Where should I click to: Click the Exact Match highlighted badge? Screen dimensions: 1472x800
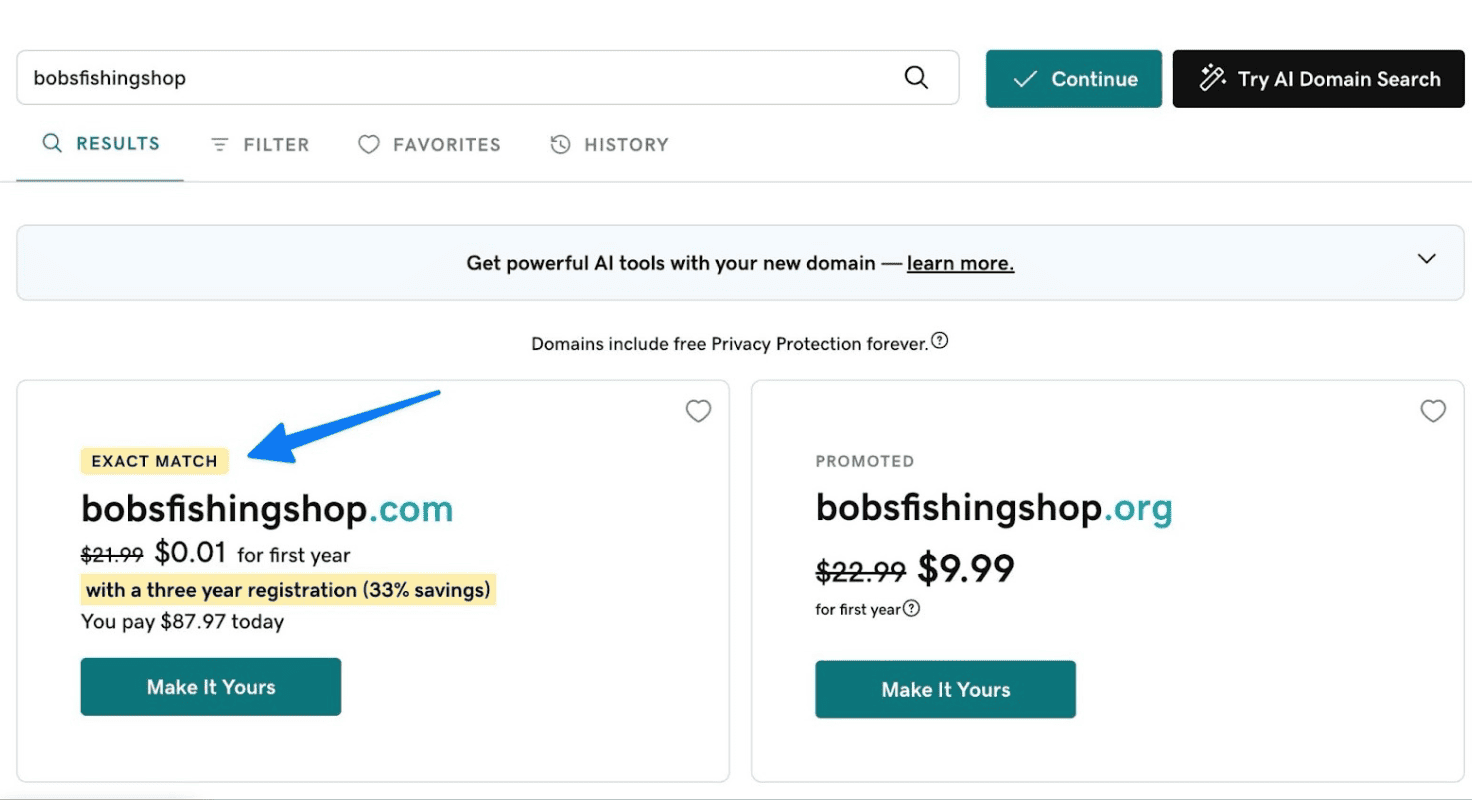[x=154, y=461]
